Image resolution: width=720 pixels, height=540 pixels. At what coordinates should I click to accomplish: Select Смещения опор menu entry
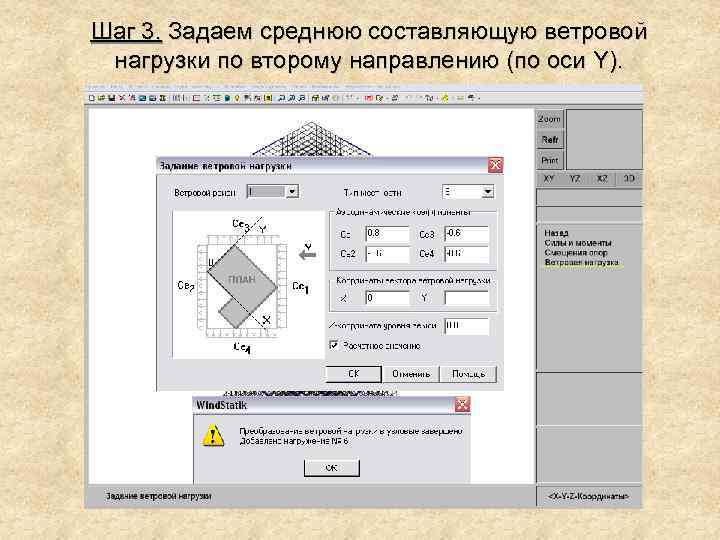576,253
